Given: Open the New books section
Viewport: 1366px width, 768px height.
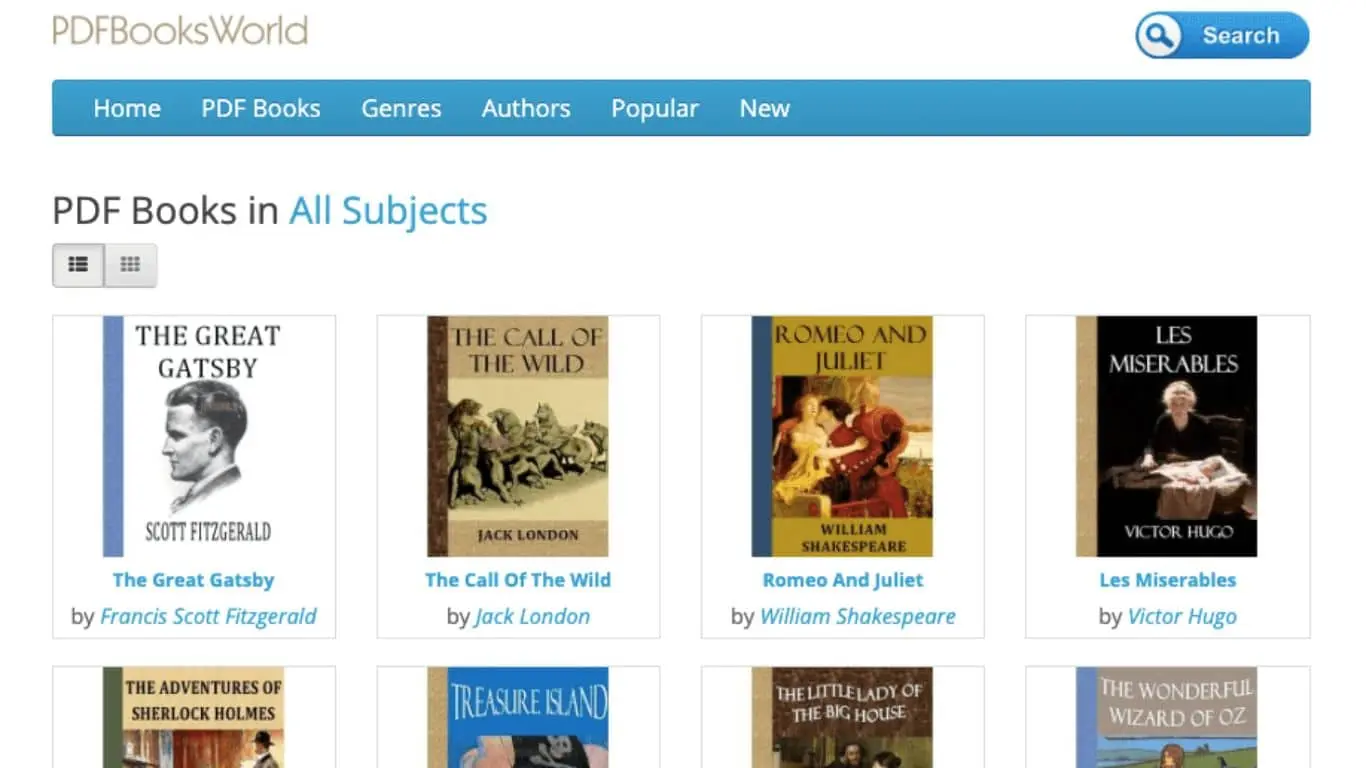Looking at the screenshot, I should 763,108.
